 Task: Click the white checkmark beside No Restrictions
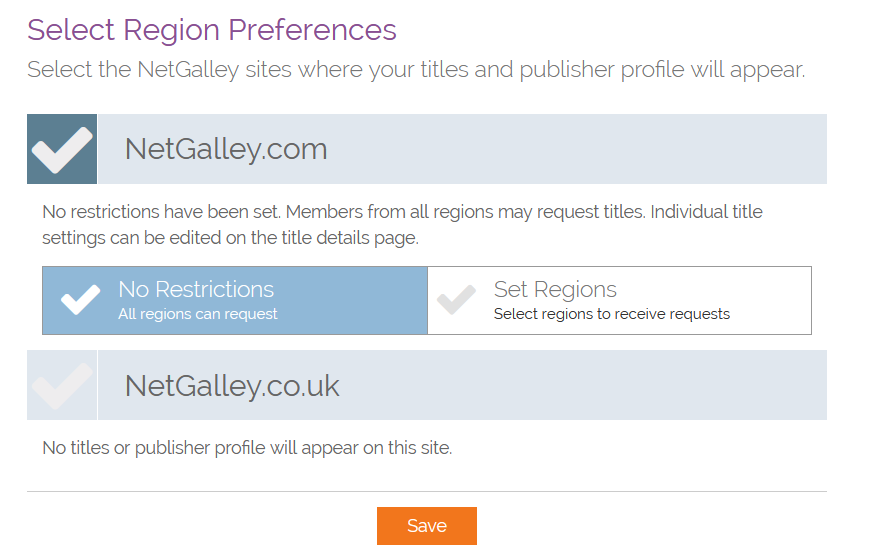click(x=80, y=299)
